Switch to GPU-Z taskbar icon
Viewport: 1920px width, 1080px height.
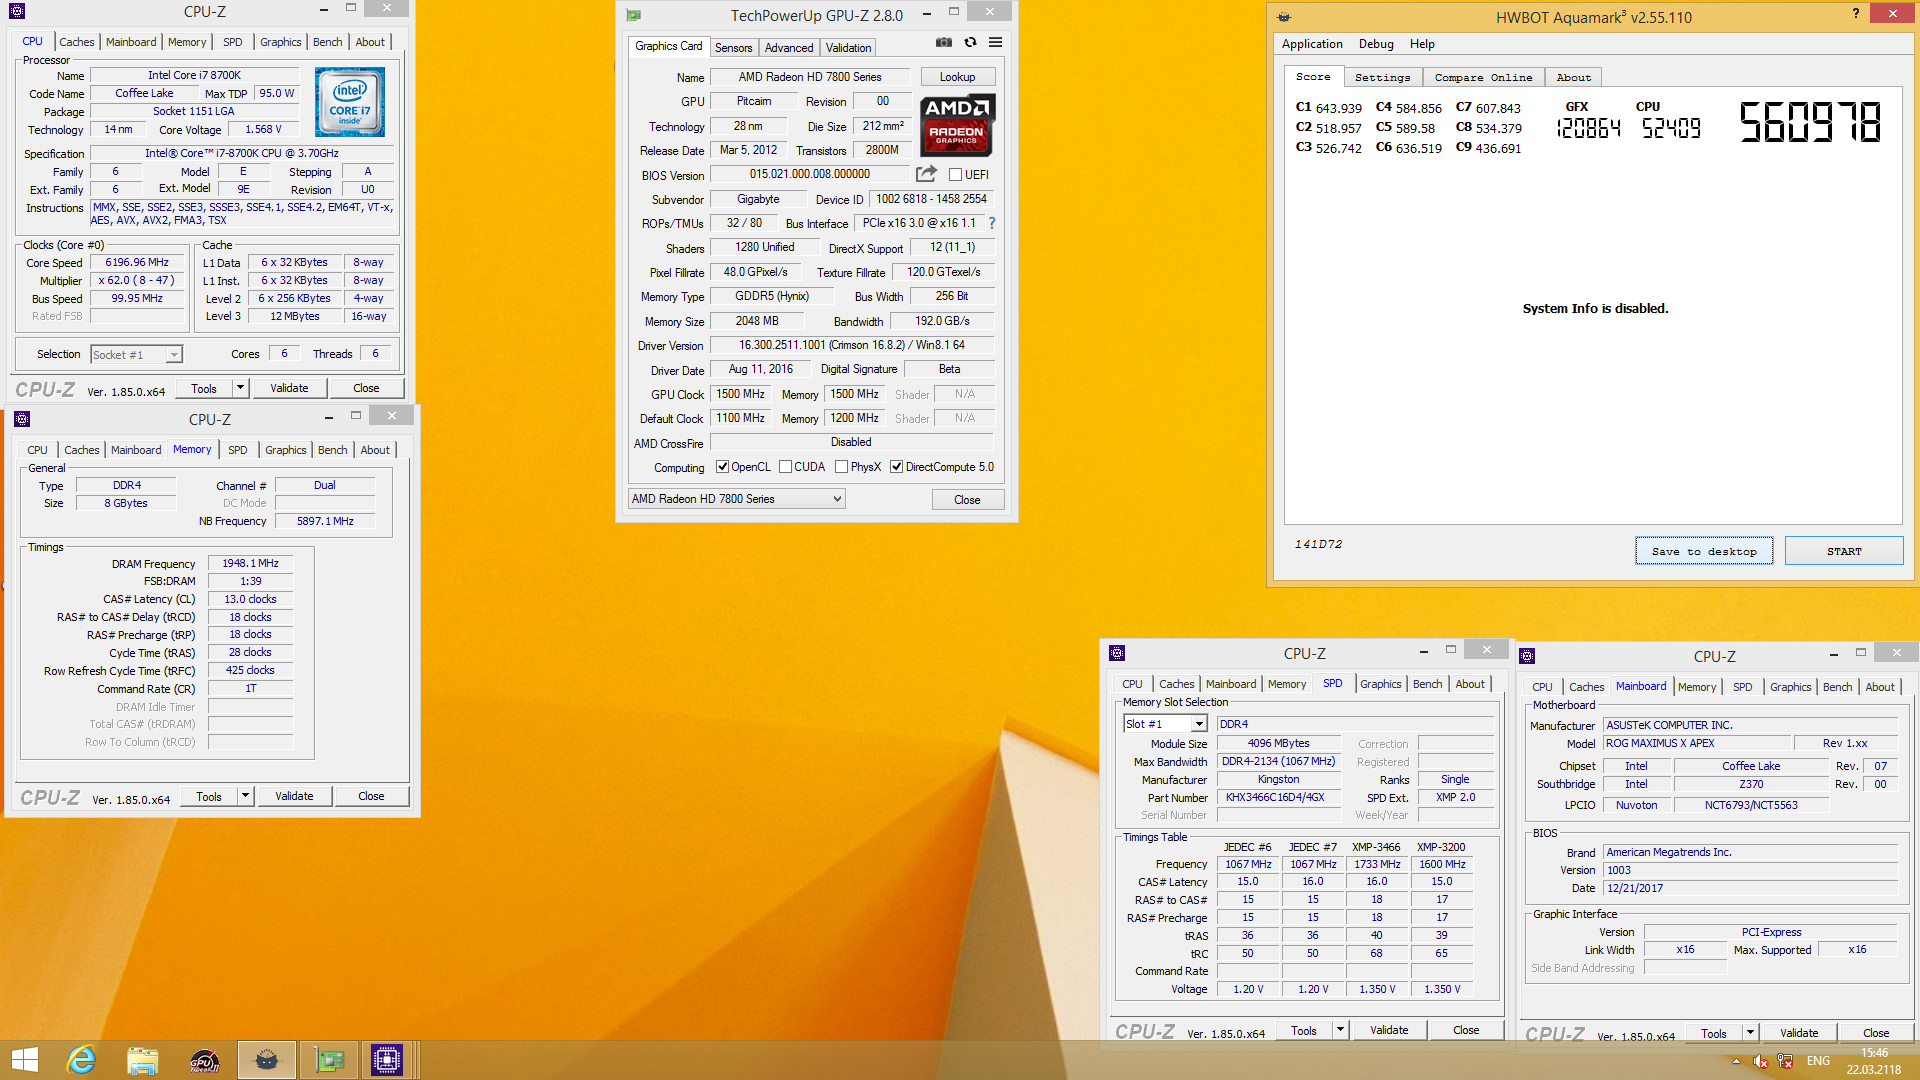tap(328, 1060)
